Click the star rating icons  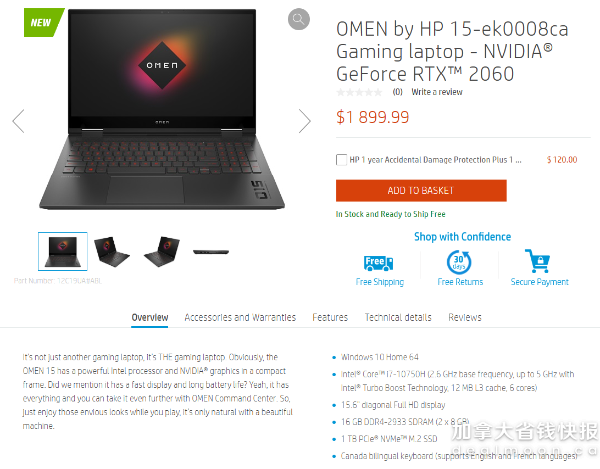pos(359,92)
